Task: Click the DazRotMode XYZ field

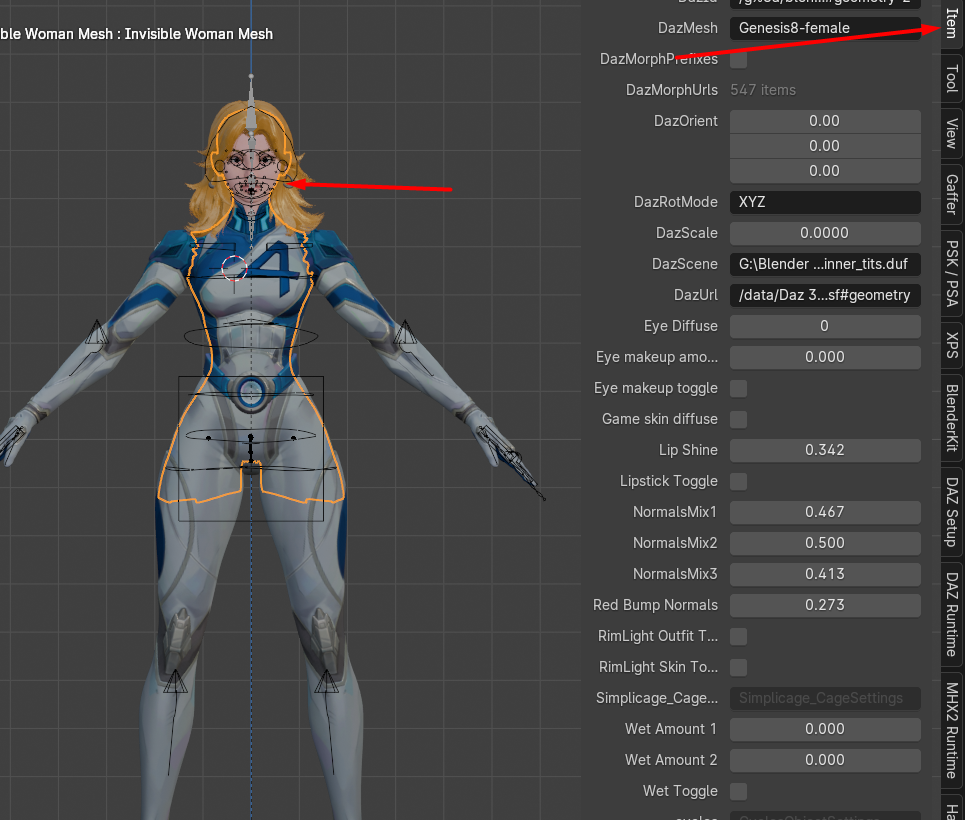Action: pos(825,202)
